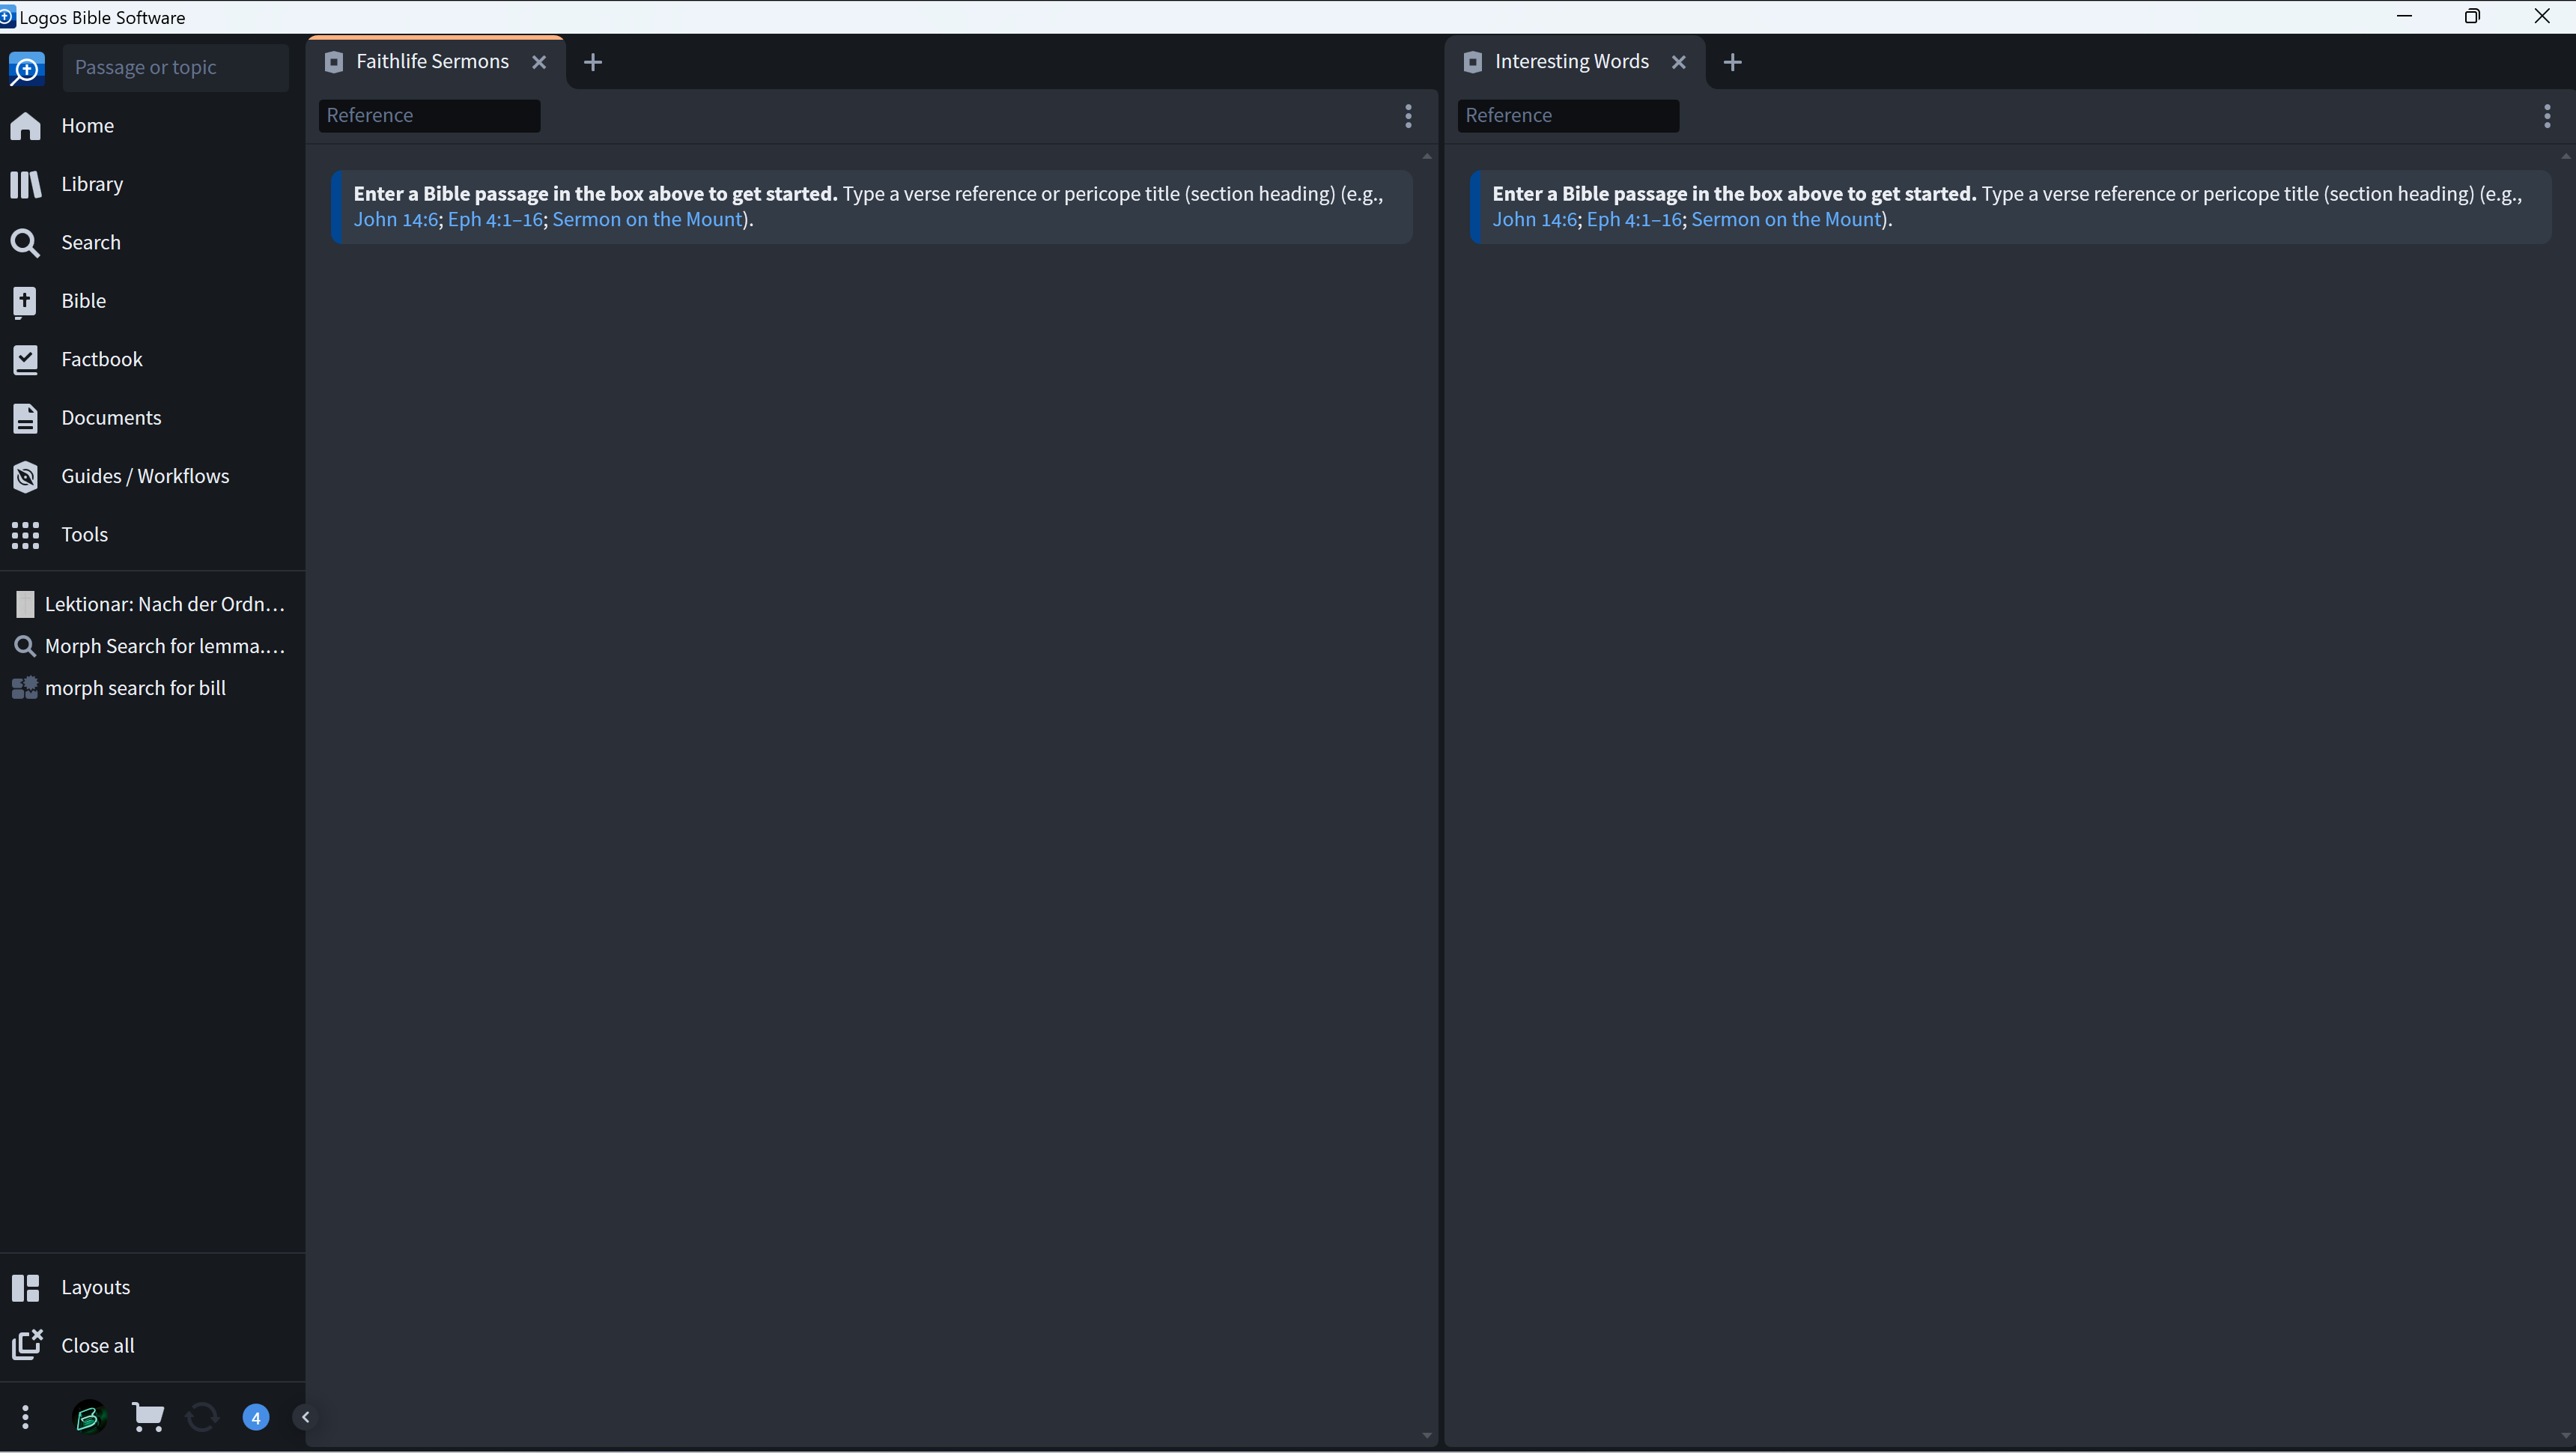Close the Interesting Words tab

click(1679, 62)
